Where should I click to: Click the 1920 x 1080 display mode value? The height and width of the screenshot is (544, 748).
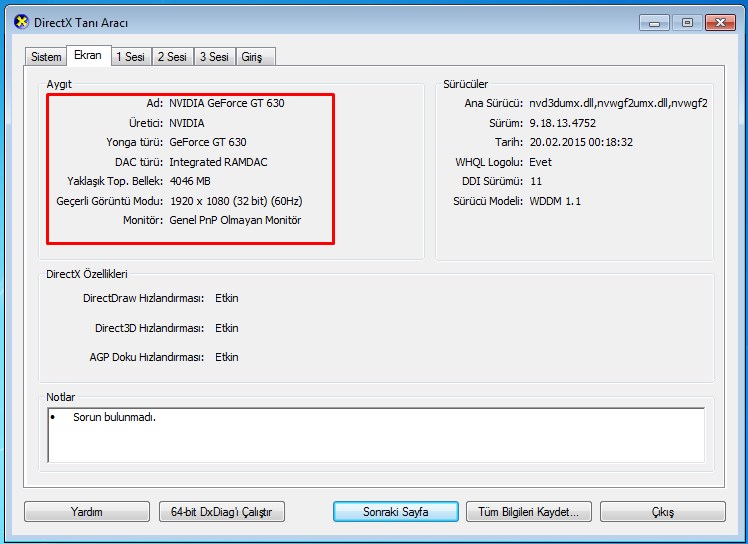tap(235, 201)
